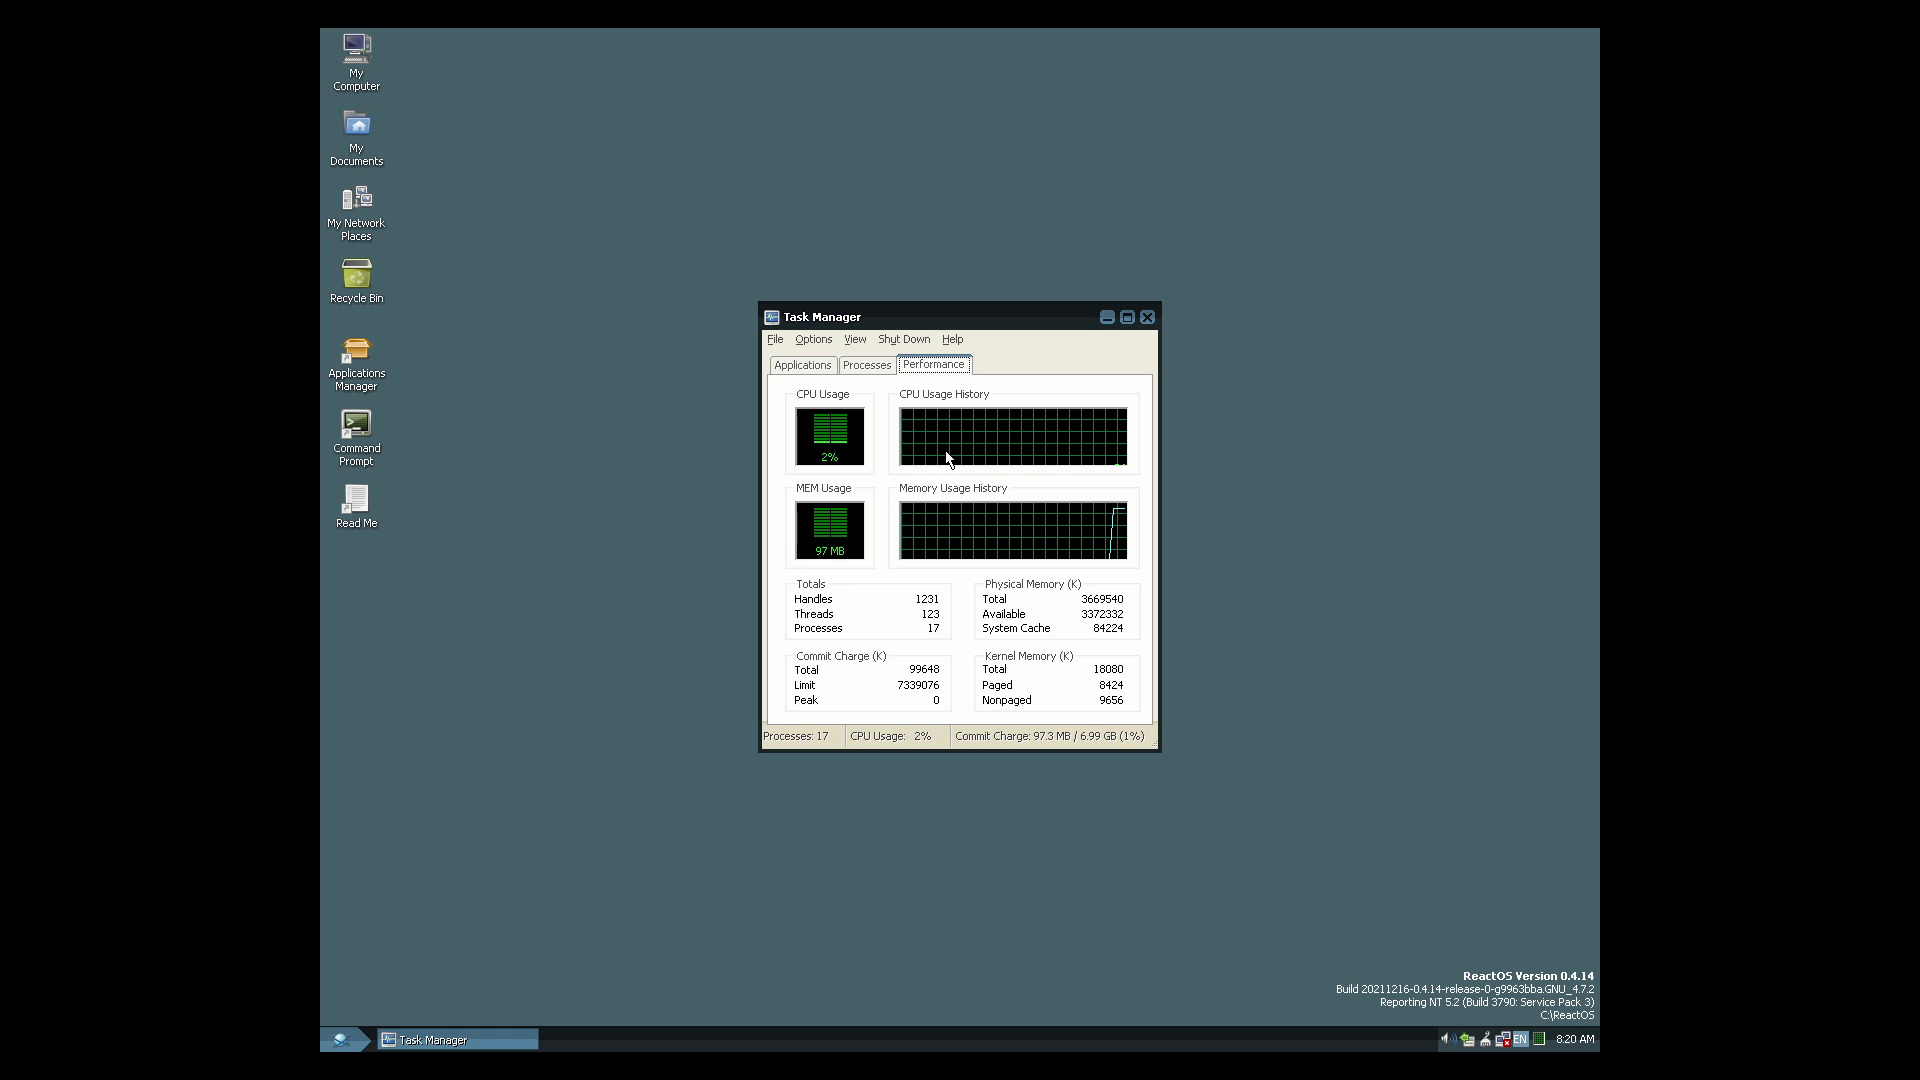
Task: Switch to the Applications tab
Action: tap(802, 364)
